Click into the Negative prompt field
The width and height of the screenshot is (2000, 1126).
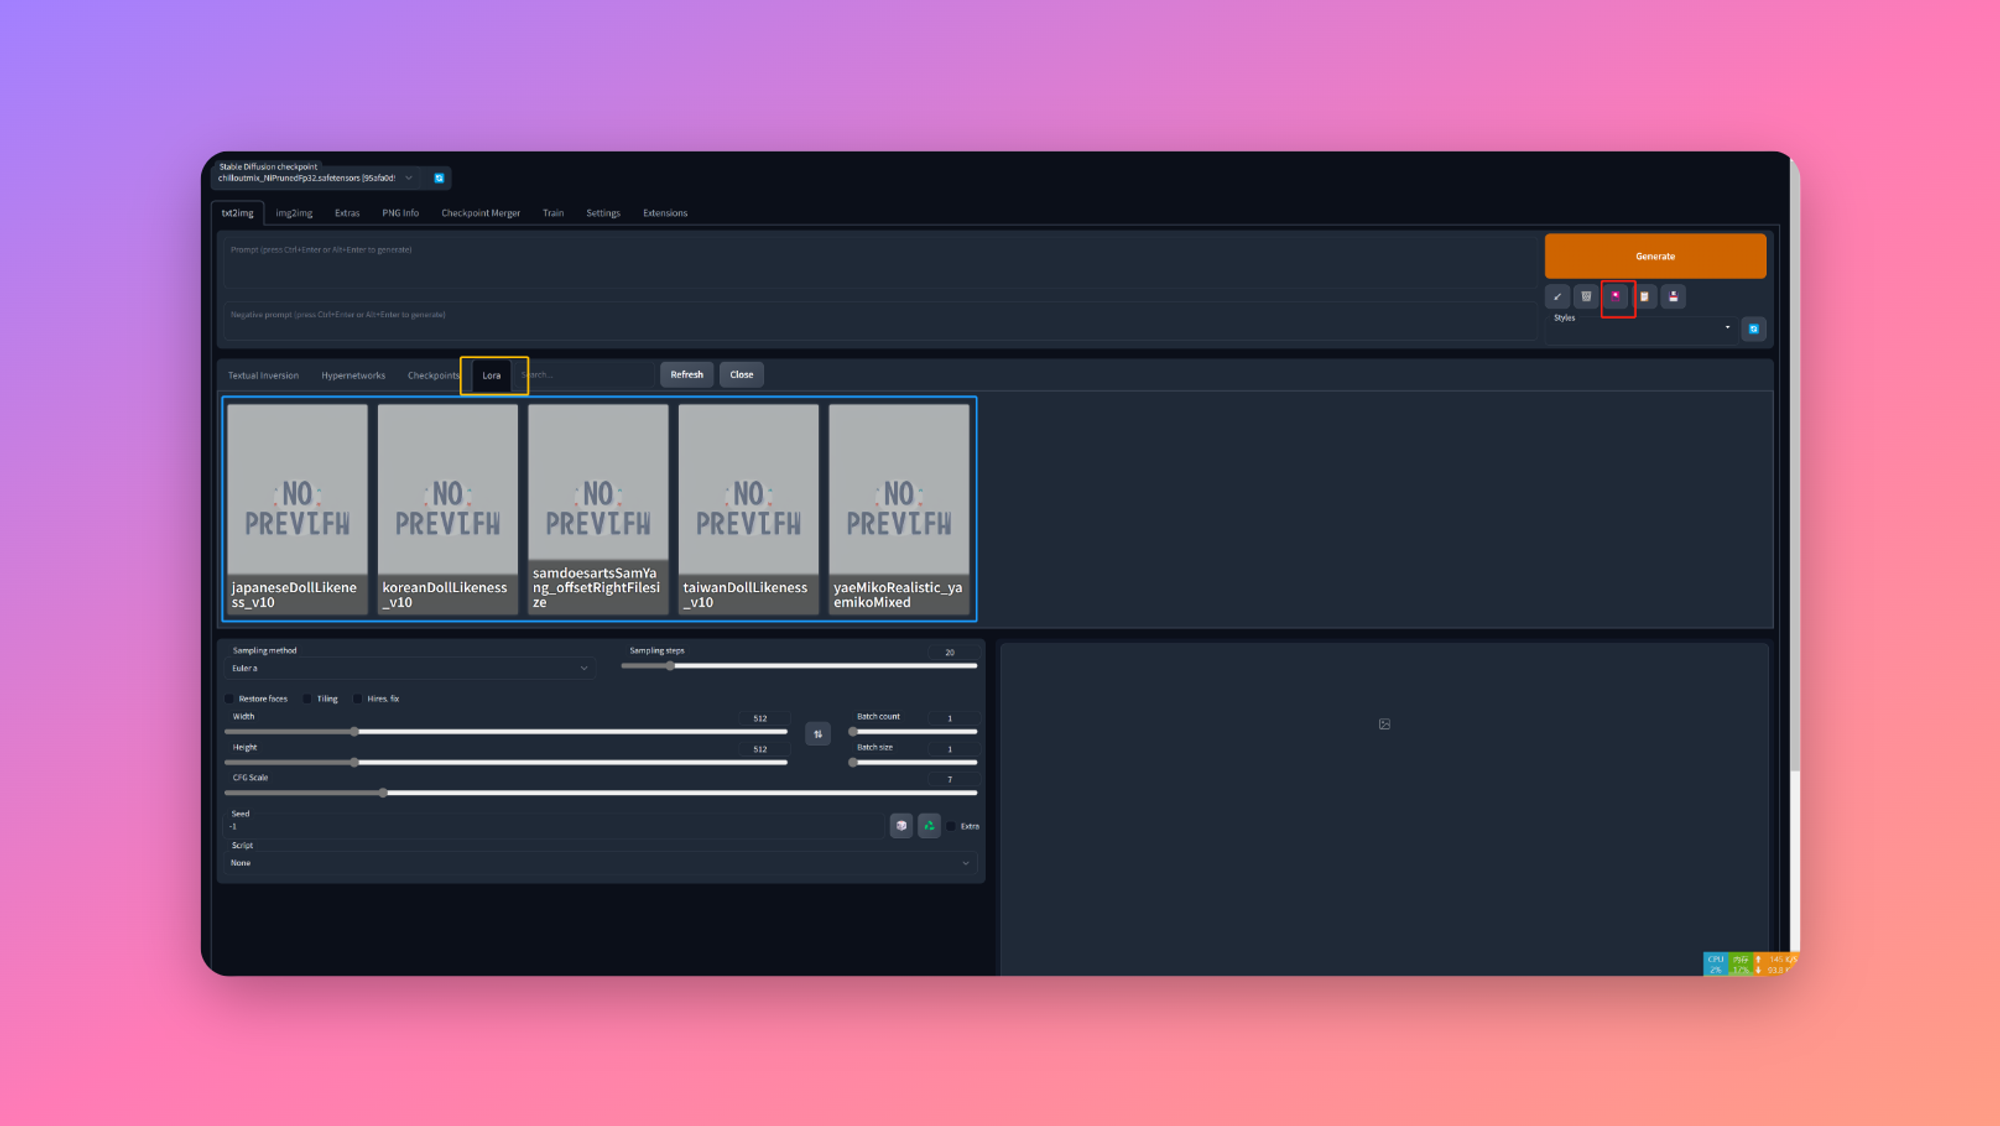[880, 322]
